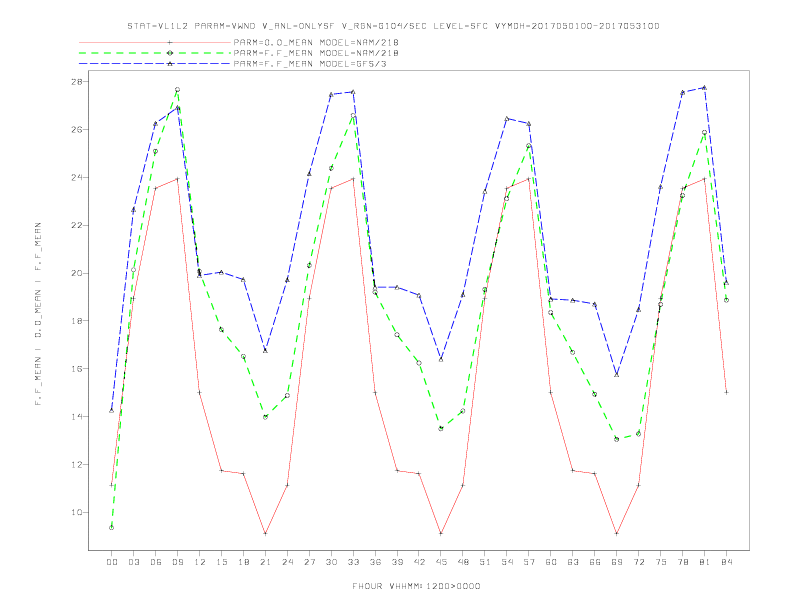Click the chart title starting with STAT=VL1L2

pyautogui.click(x=393, y=26)
